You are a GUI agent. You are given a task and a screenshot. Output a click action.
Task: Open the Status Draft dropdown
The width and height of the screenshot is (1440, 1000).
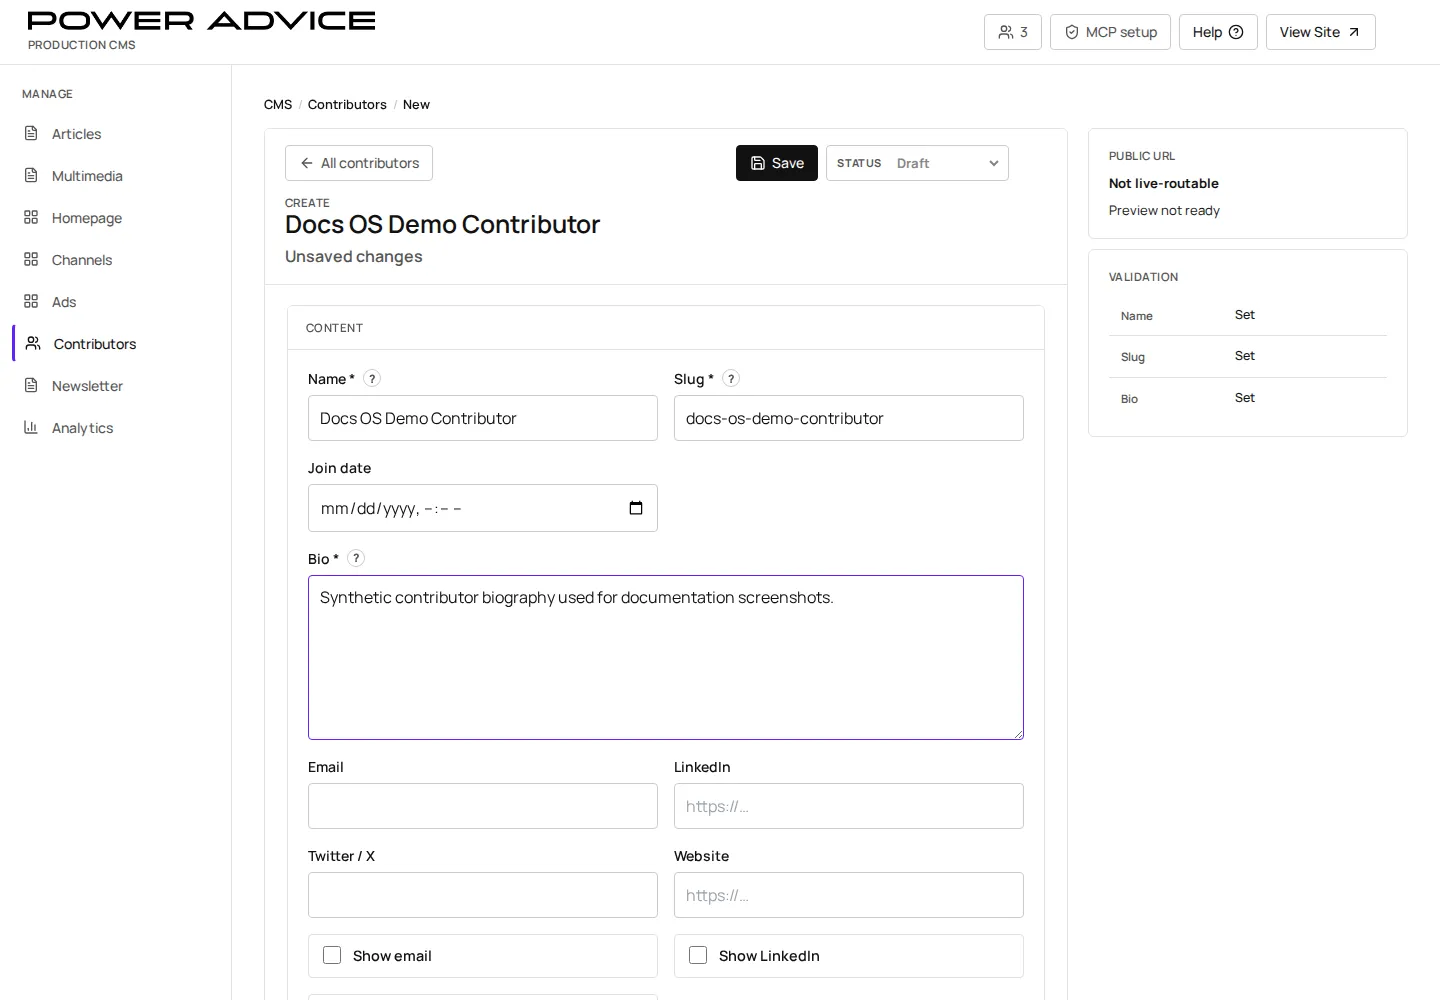tap(917, 163)
